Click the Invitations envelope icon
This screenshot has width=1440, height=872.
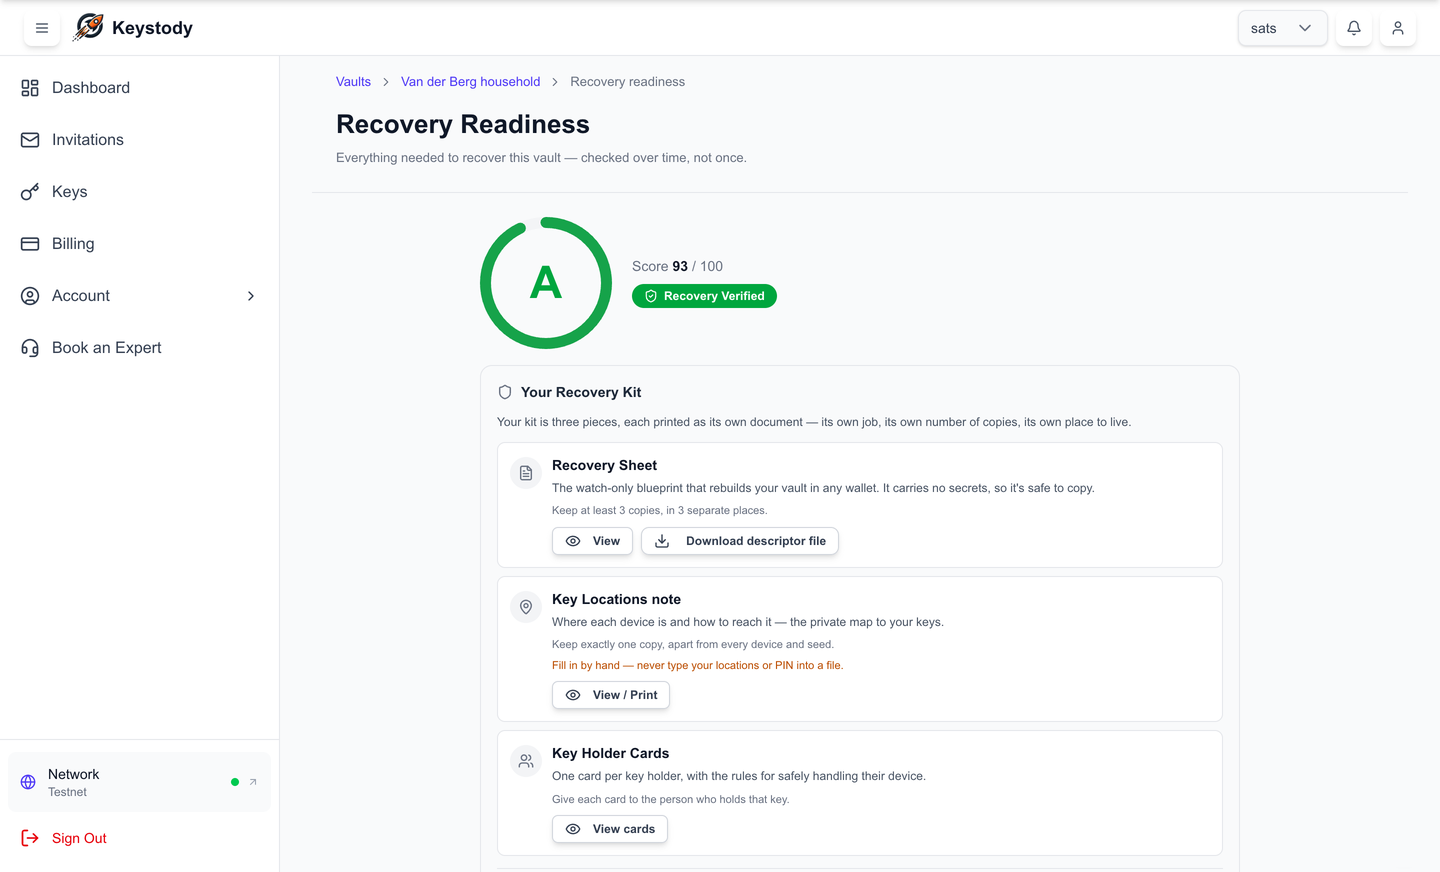coord(30,140)
